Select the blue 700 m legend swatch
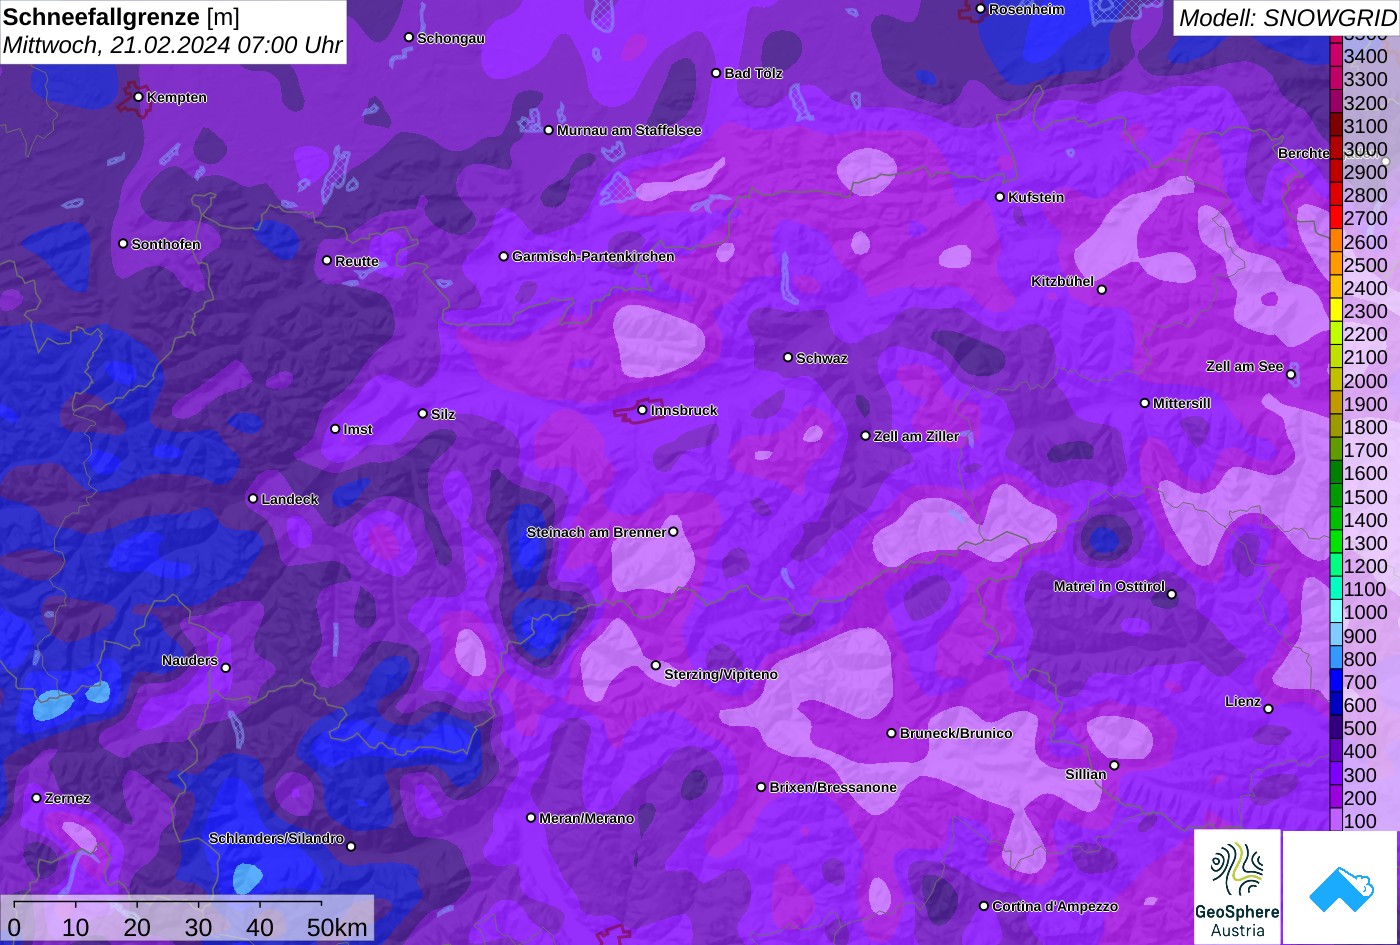Image resolution: width=1400 pixels, height=945 pixels. pos(1336,682)
